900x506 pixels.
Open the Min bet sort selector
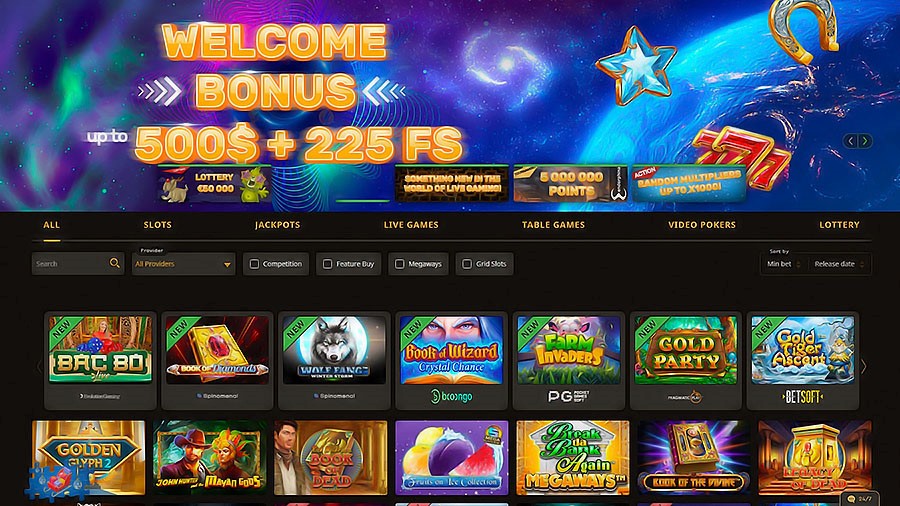tap(784, 264)
